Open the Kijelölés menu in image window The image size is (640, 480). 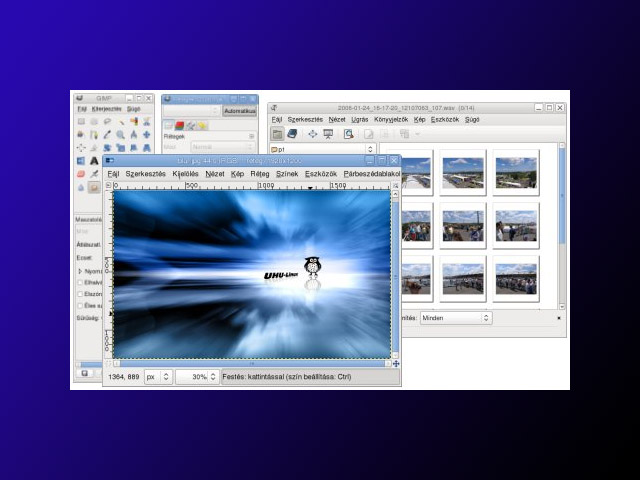coord(185,173)
